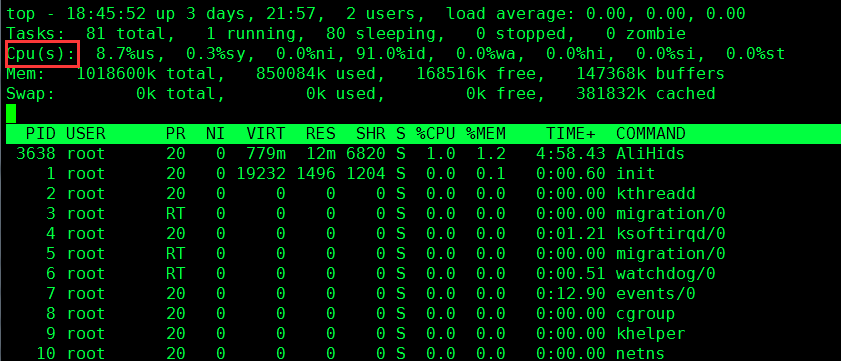Image resolution: width=841 pixels, height=361 pixels.
Task: Click the %MEM column header
Action: 485,134
